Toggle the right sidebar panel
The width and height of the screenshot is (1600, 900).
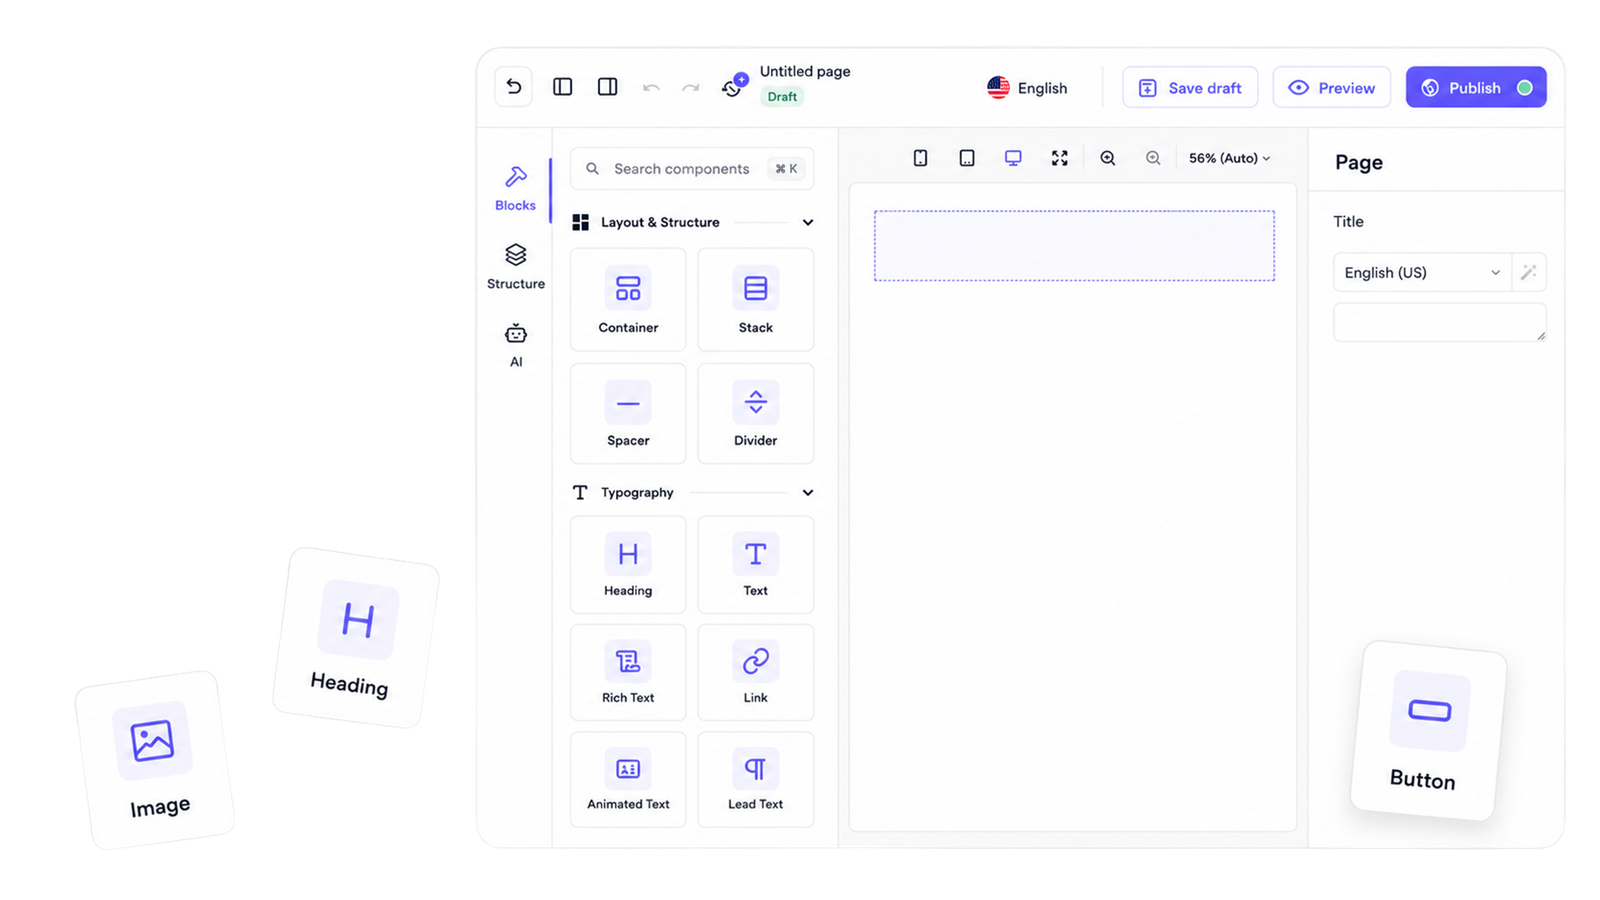[607, 87]
